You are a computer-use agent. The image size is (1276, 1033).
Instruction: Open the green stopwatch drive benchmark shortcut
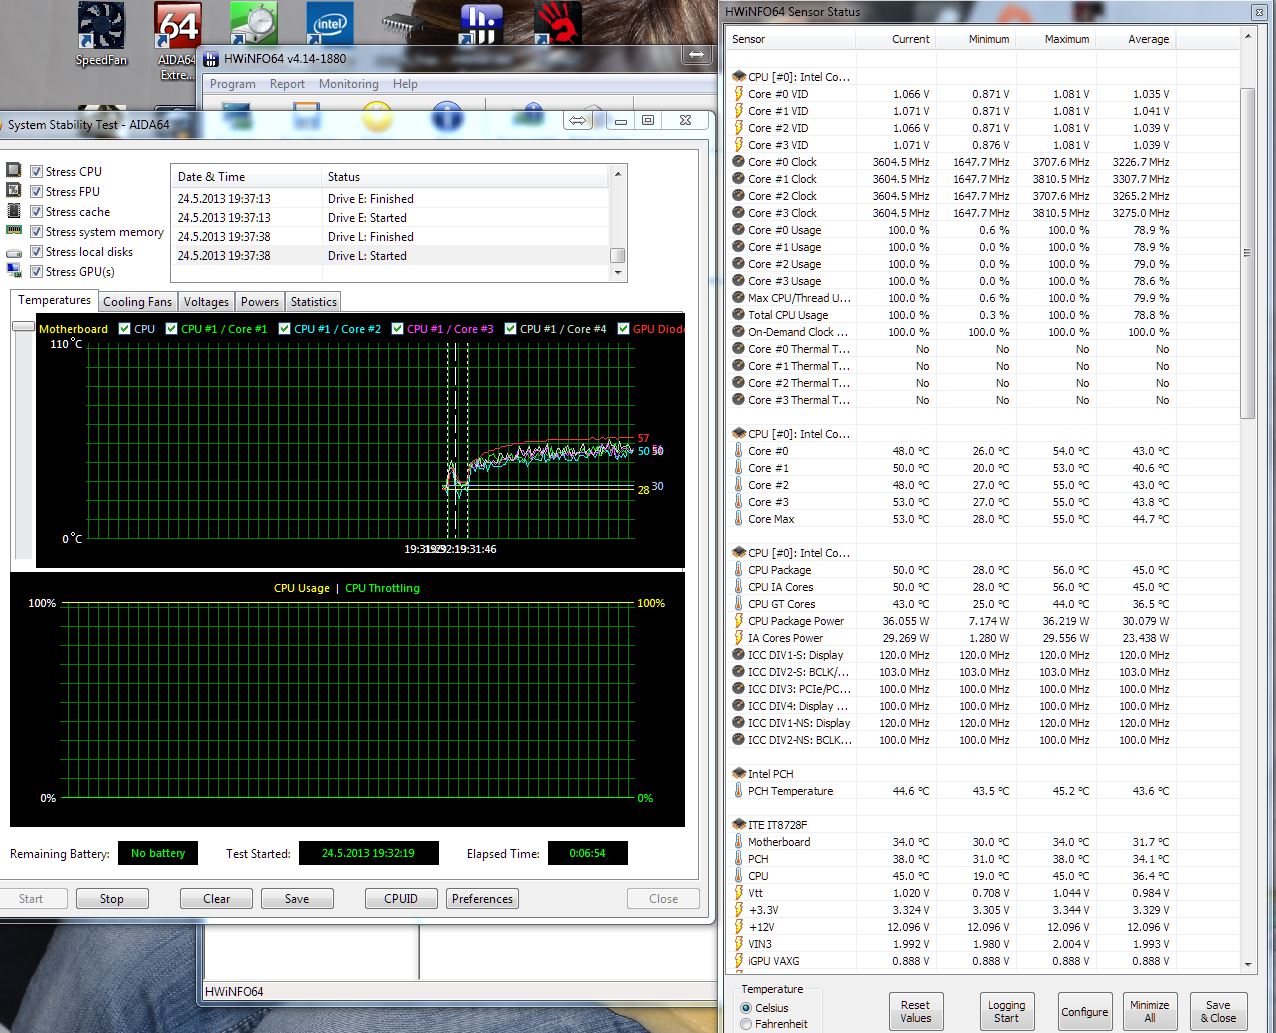point(253,25)
